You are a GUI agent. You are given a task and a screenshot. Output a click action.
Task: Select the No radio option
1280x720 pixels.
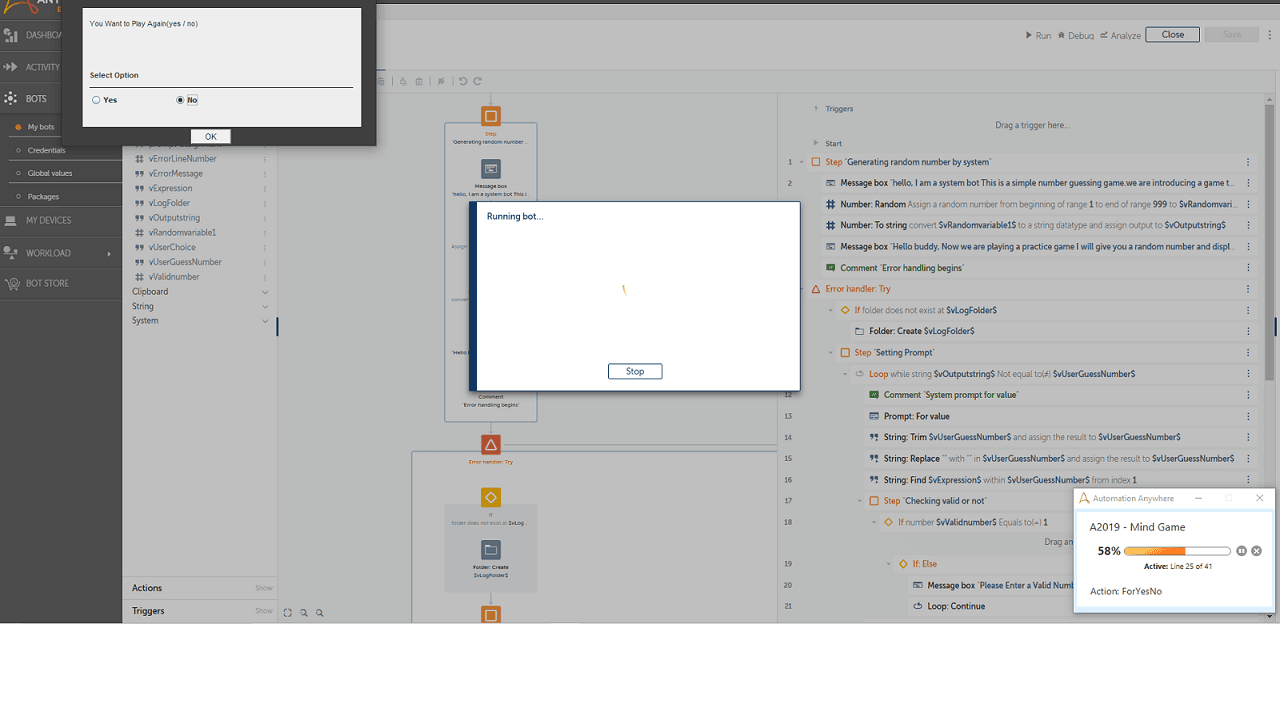click(x=180, y=100)
